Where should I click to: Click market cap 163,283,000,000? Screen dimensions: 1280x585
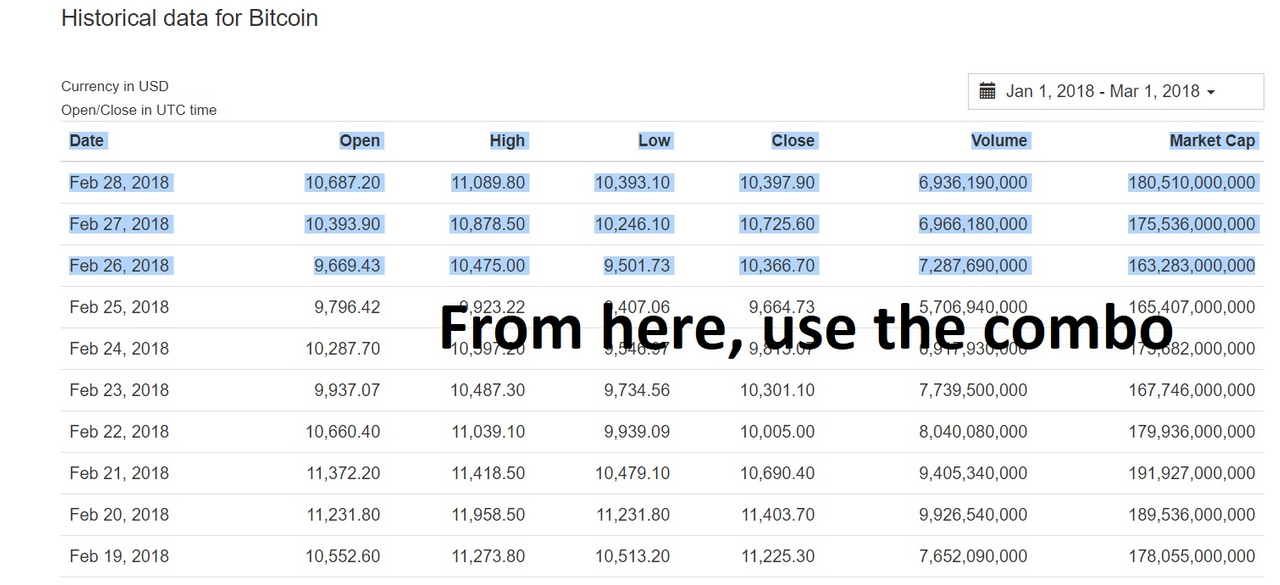coord(1192,266)
